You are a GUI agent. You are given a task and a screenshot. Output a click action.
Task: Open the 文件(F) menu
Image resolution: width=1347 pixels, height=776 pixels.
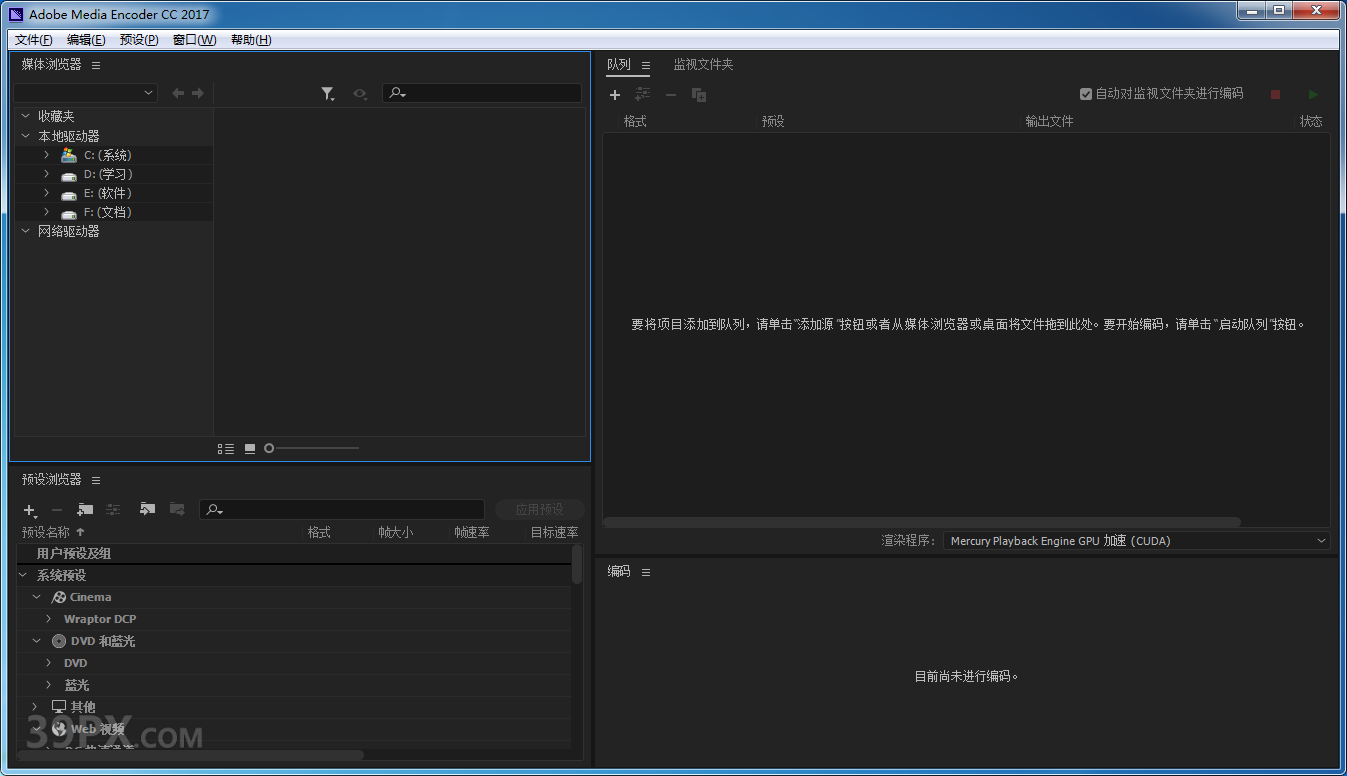point(34,40)
